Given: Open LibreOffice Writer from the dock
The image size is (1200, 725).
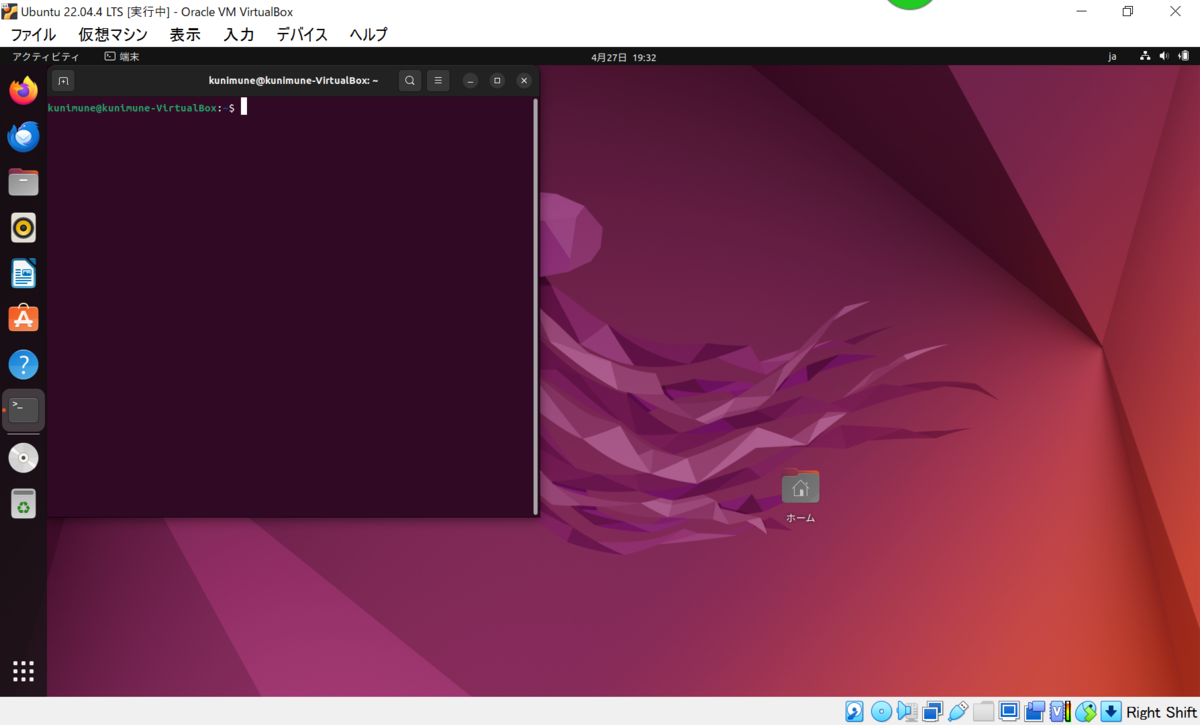Looking at the screenshot, I should pyautogui.click(x=23, y=273).
